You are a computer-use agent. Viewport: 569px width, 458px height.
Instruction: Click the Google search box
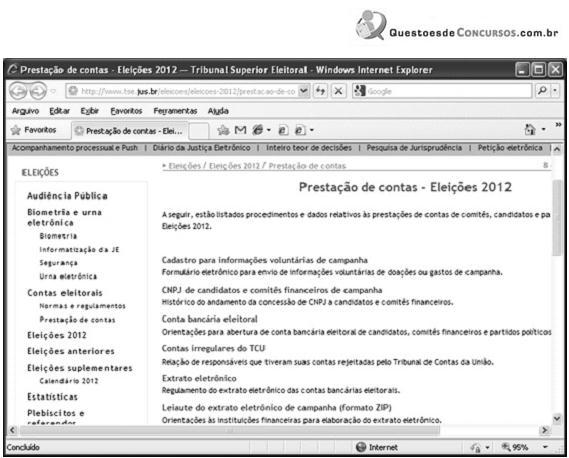point(442,91)
